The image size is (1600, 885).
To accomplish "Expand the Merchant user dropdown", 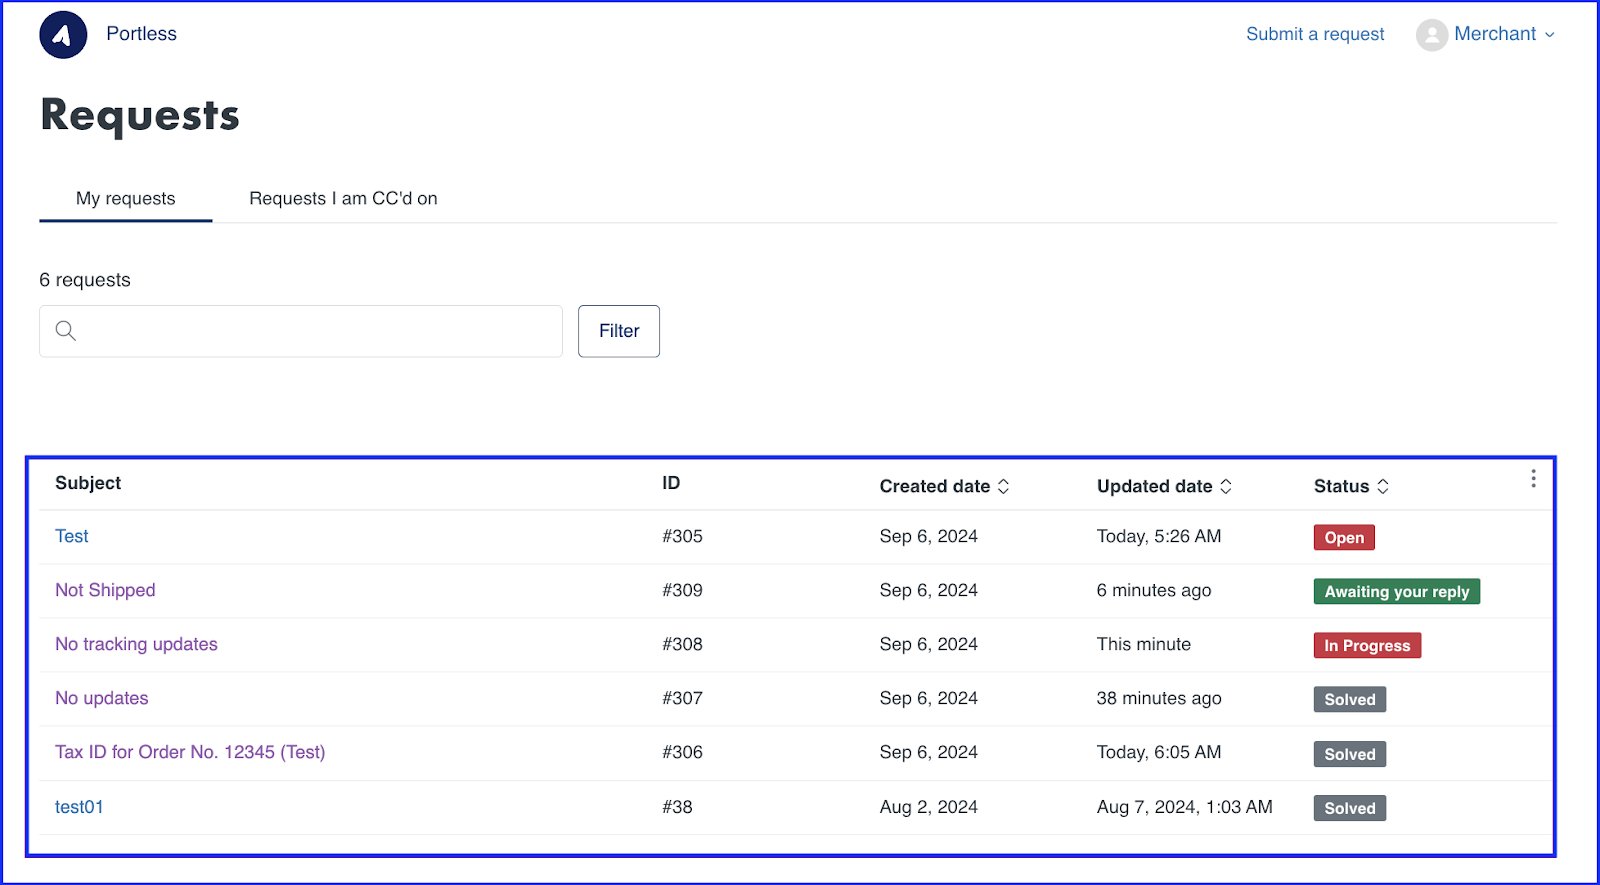I will coord(1504,34).
